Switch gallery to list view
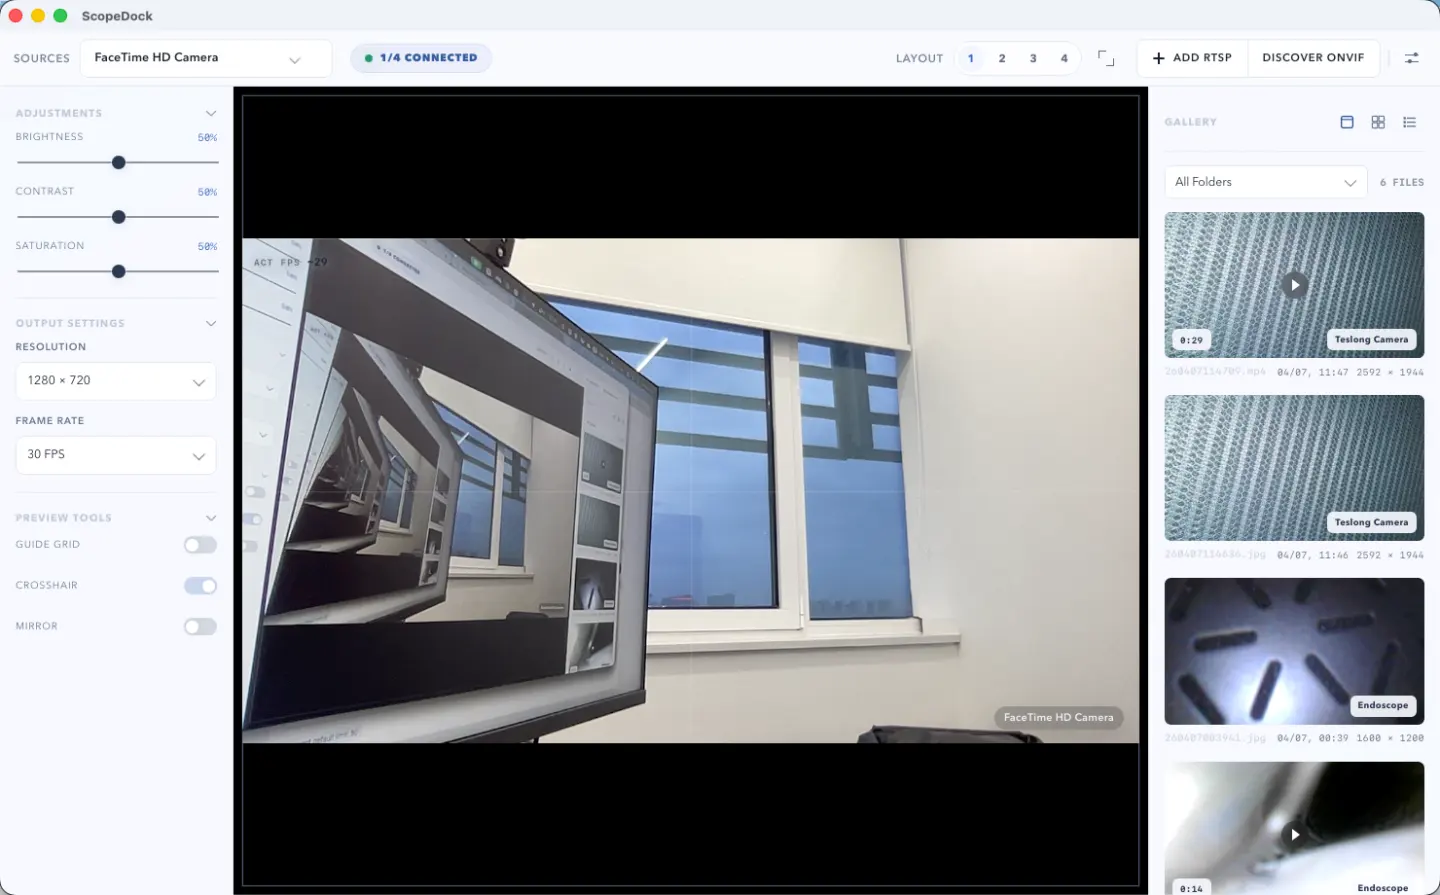 point(1410,121)
